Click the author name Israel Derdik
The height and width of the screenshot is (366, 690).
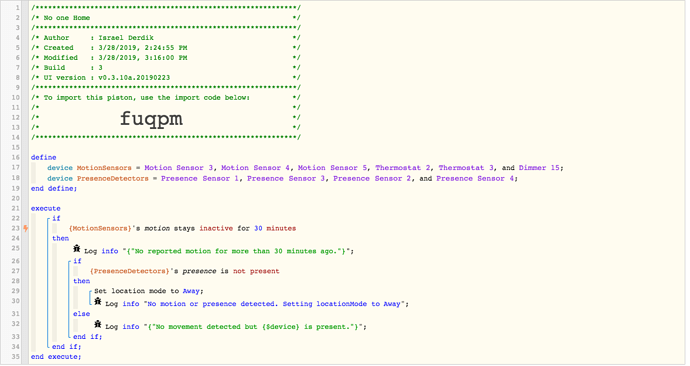126,38
